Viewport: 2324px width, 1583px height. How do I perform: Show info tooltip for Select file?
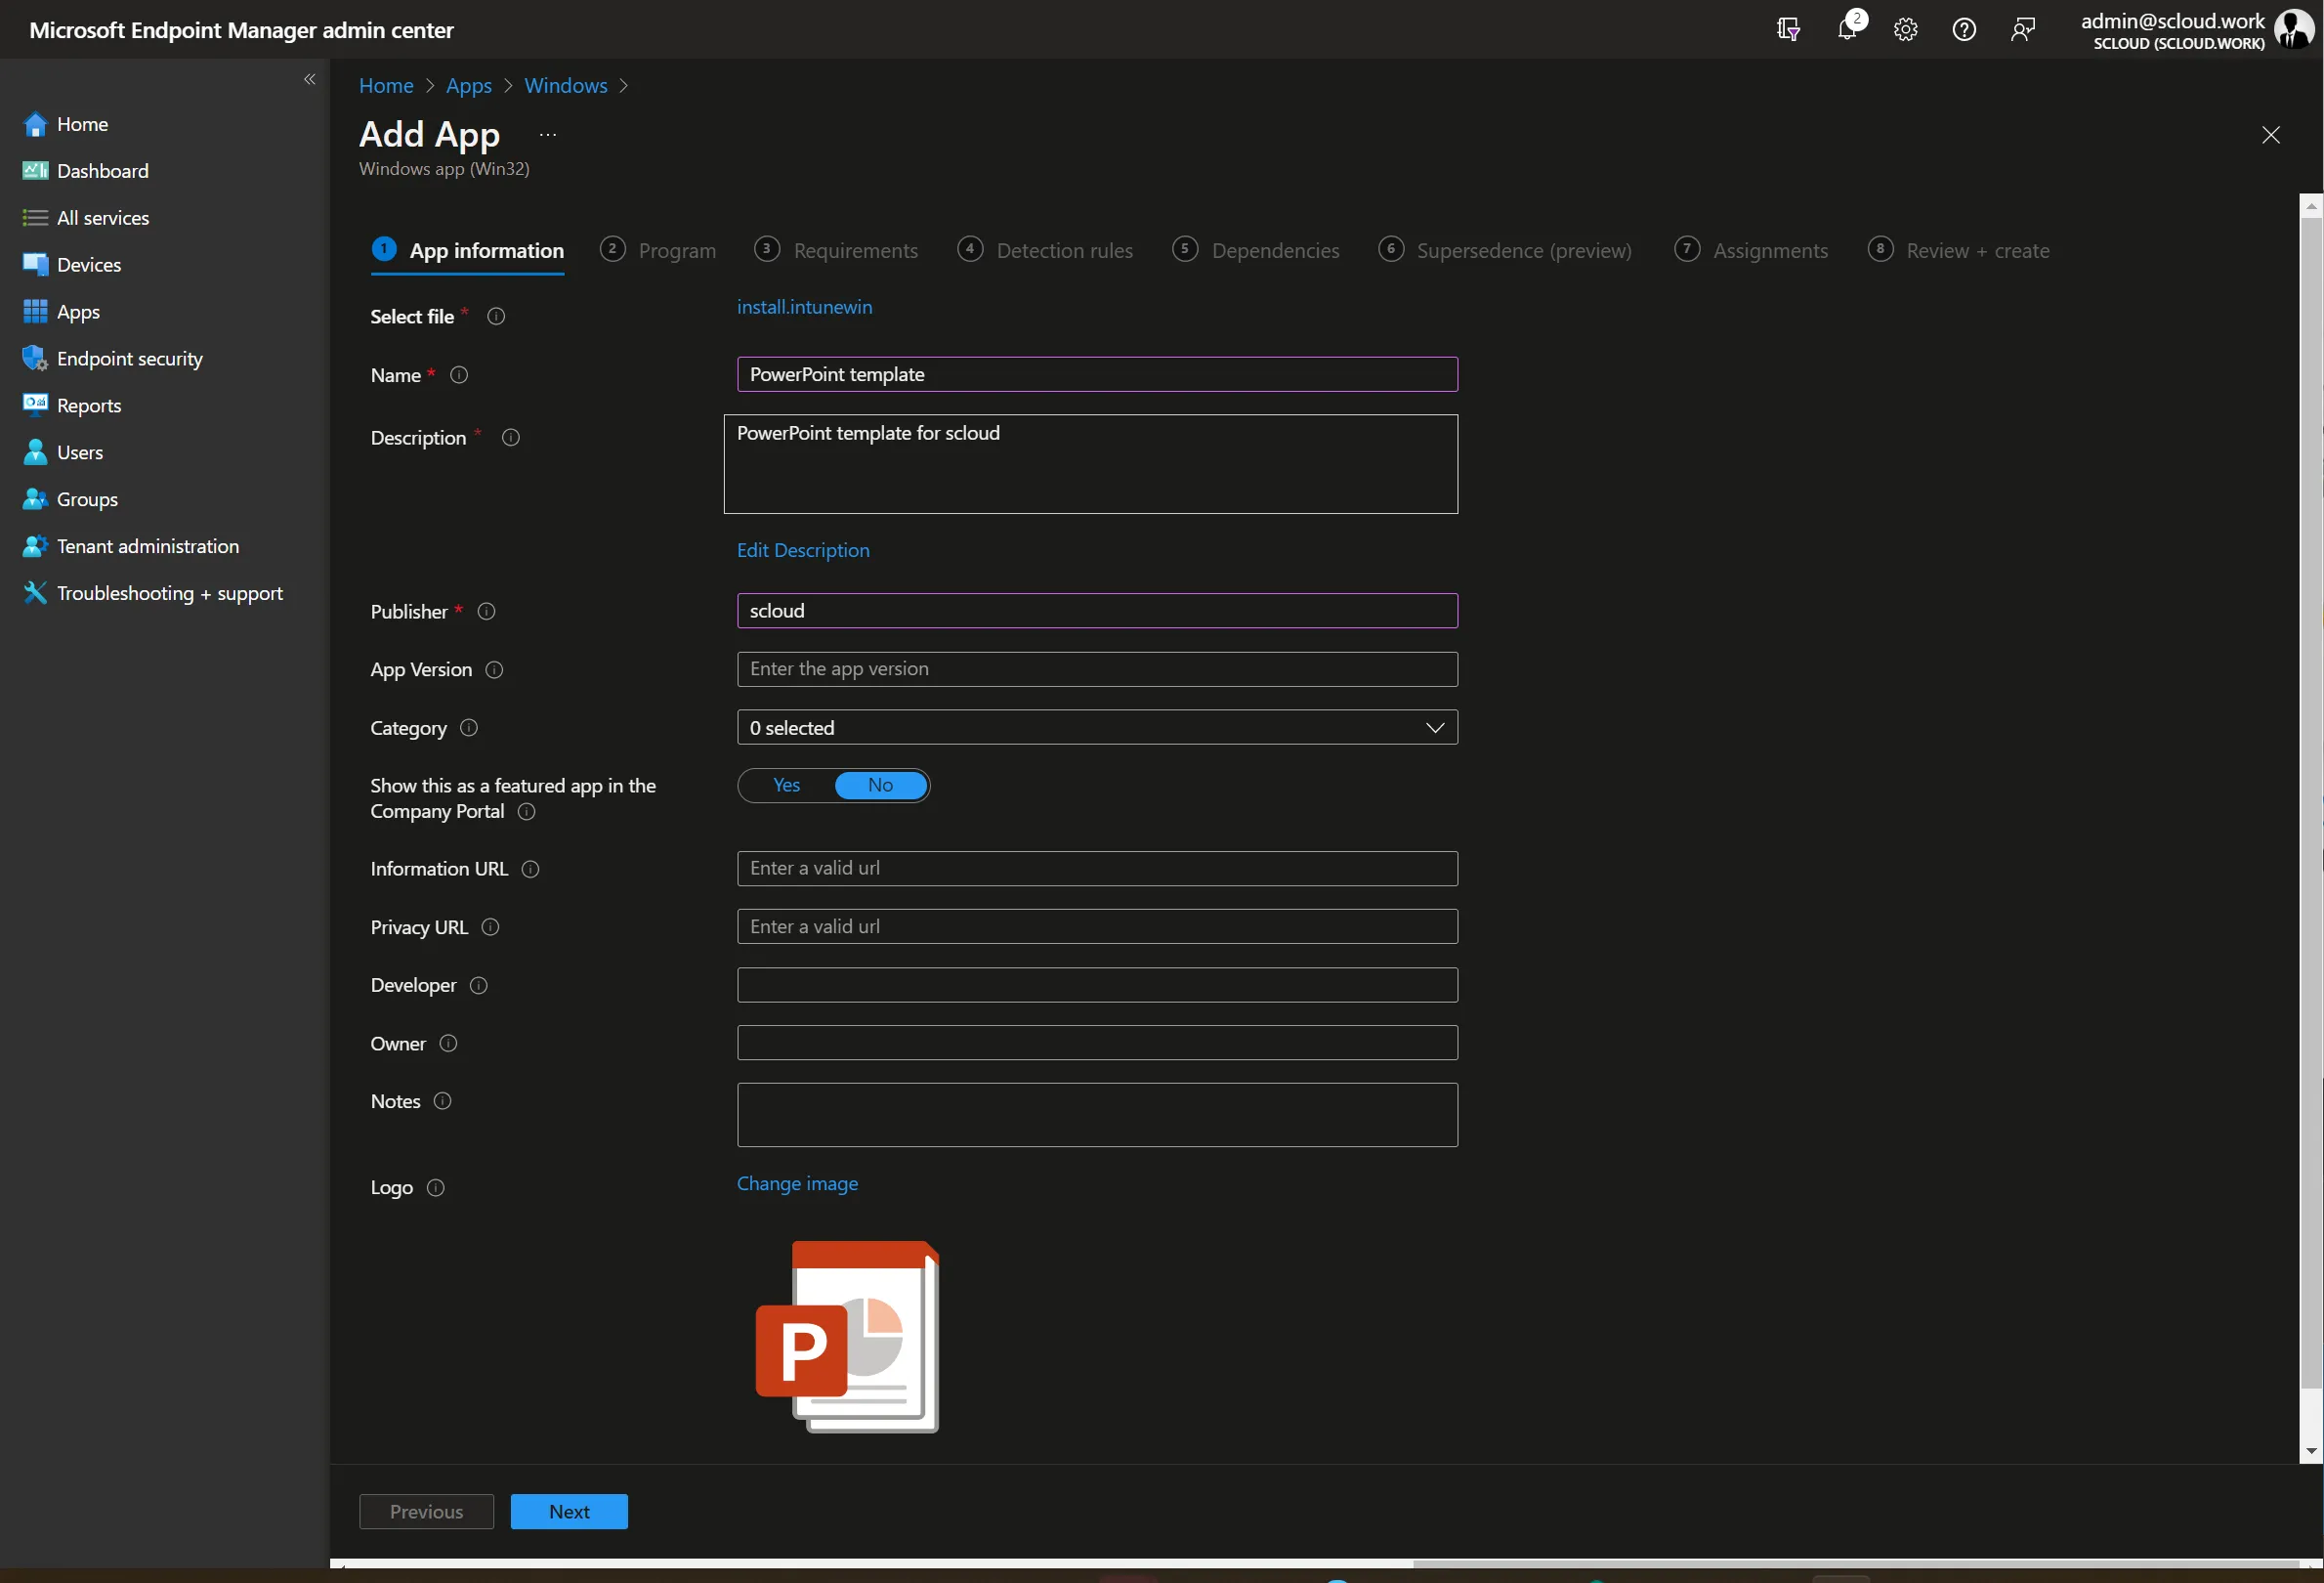click(x=496, y=317)
